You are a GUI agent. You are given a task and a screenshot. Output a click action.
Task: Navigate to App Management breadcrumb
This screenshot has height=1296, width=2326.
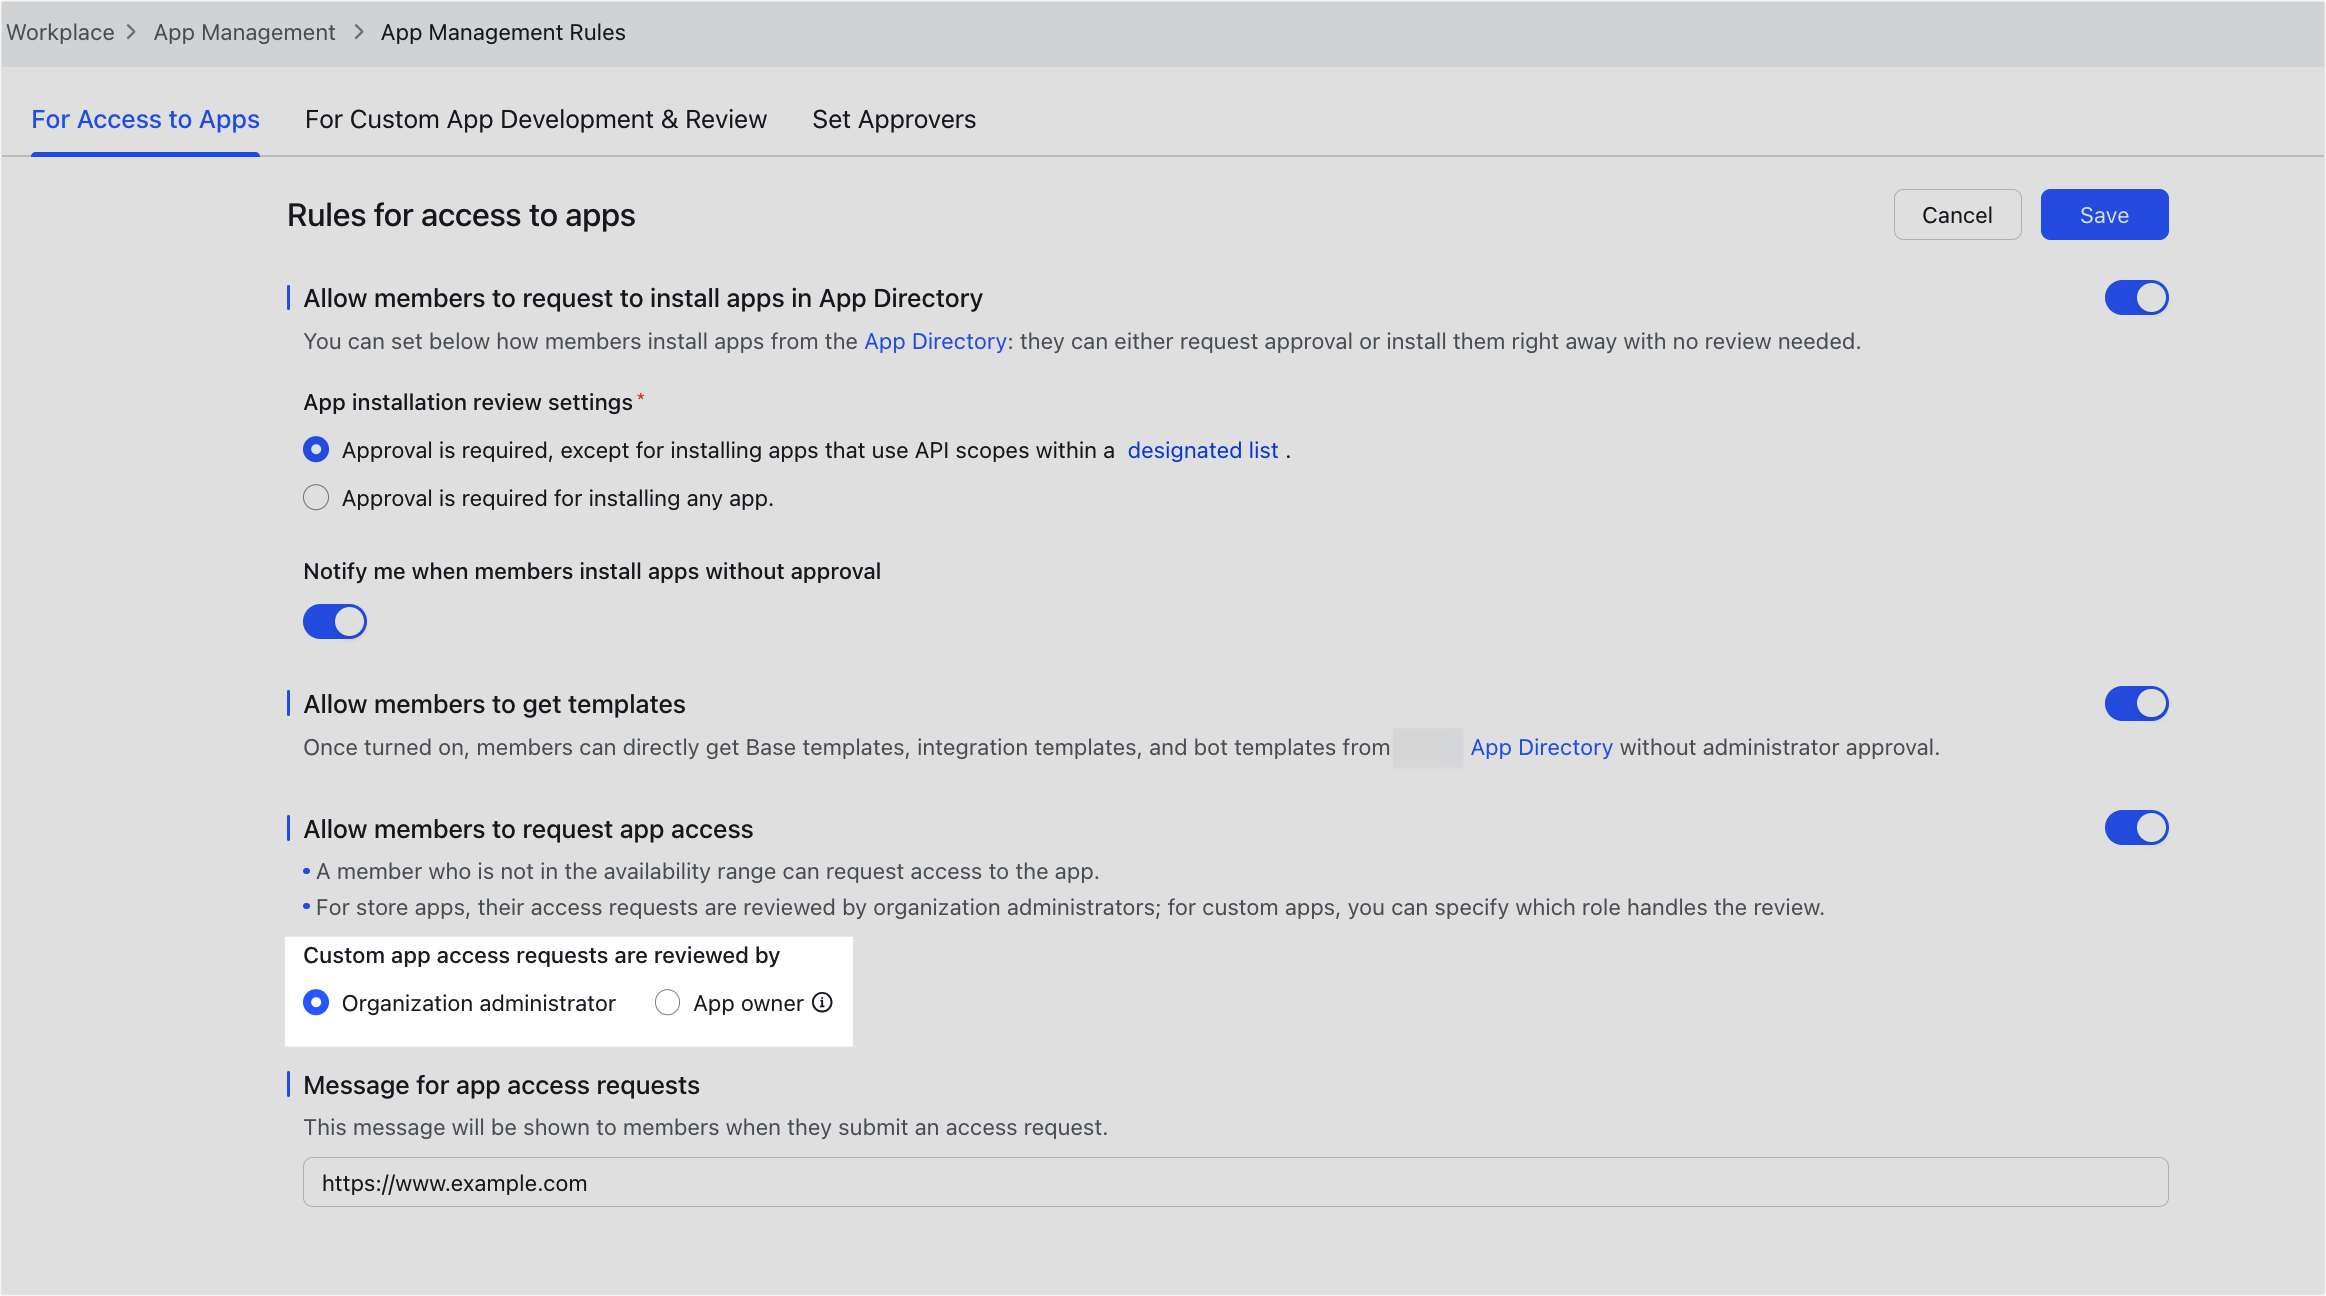pyautogui.click(x=244, y=32)
